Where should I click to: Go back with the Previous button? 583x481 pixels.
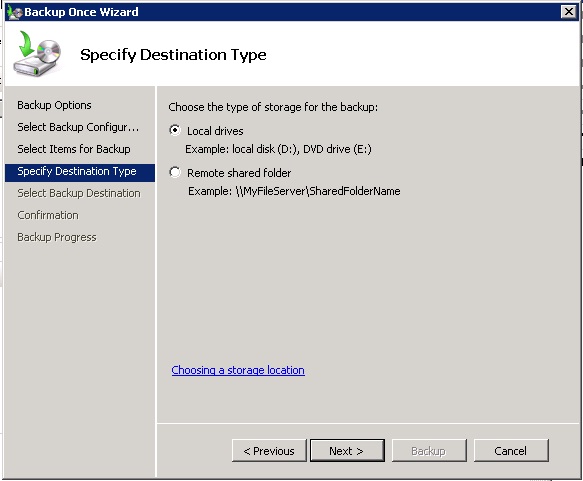click(269, 451)
